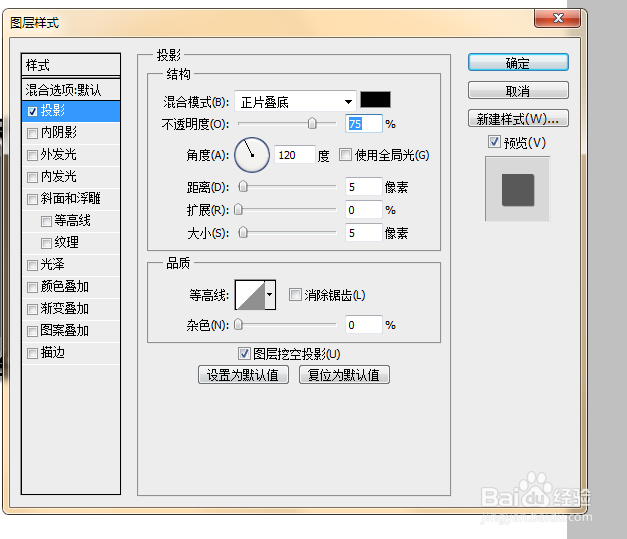Close the 图层样式 dialog with X
The width and height of the screenshot is (627, 539).
tap(557, 18)
